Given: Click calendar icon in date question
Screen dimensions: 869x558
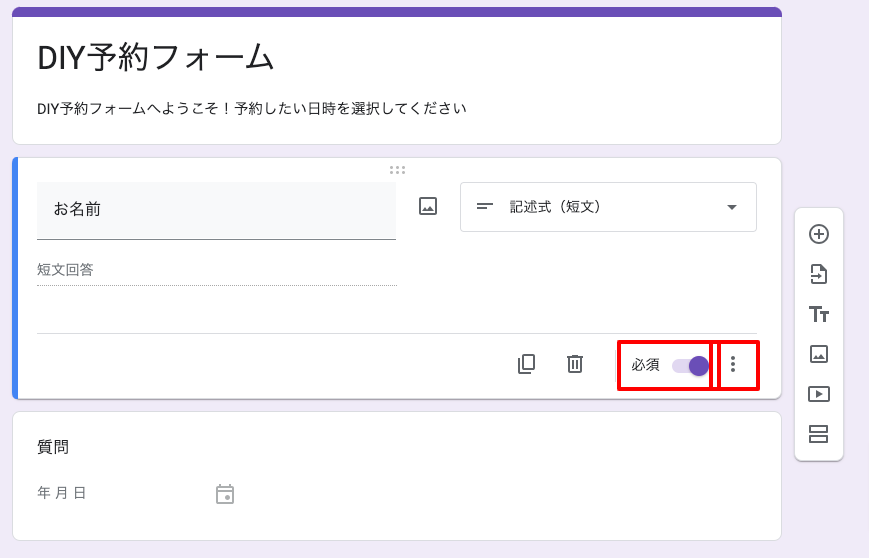Looking at the screenshot, I should coord(225,494).
